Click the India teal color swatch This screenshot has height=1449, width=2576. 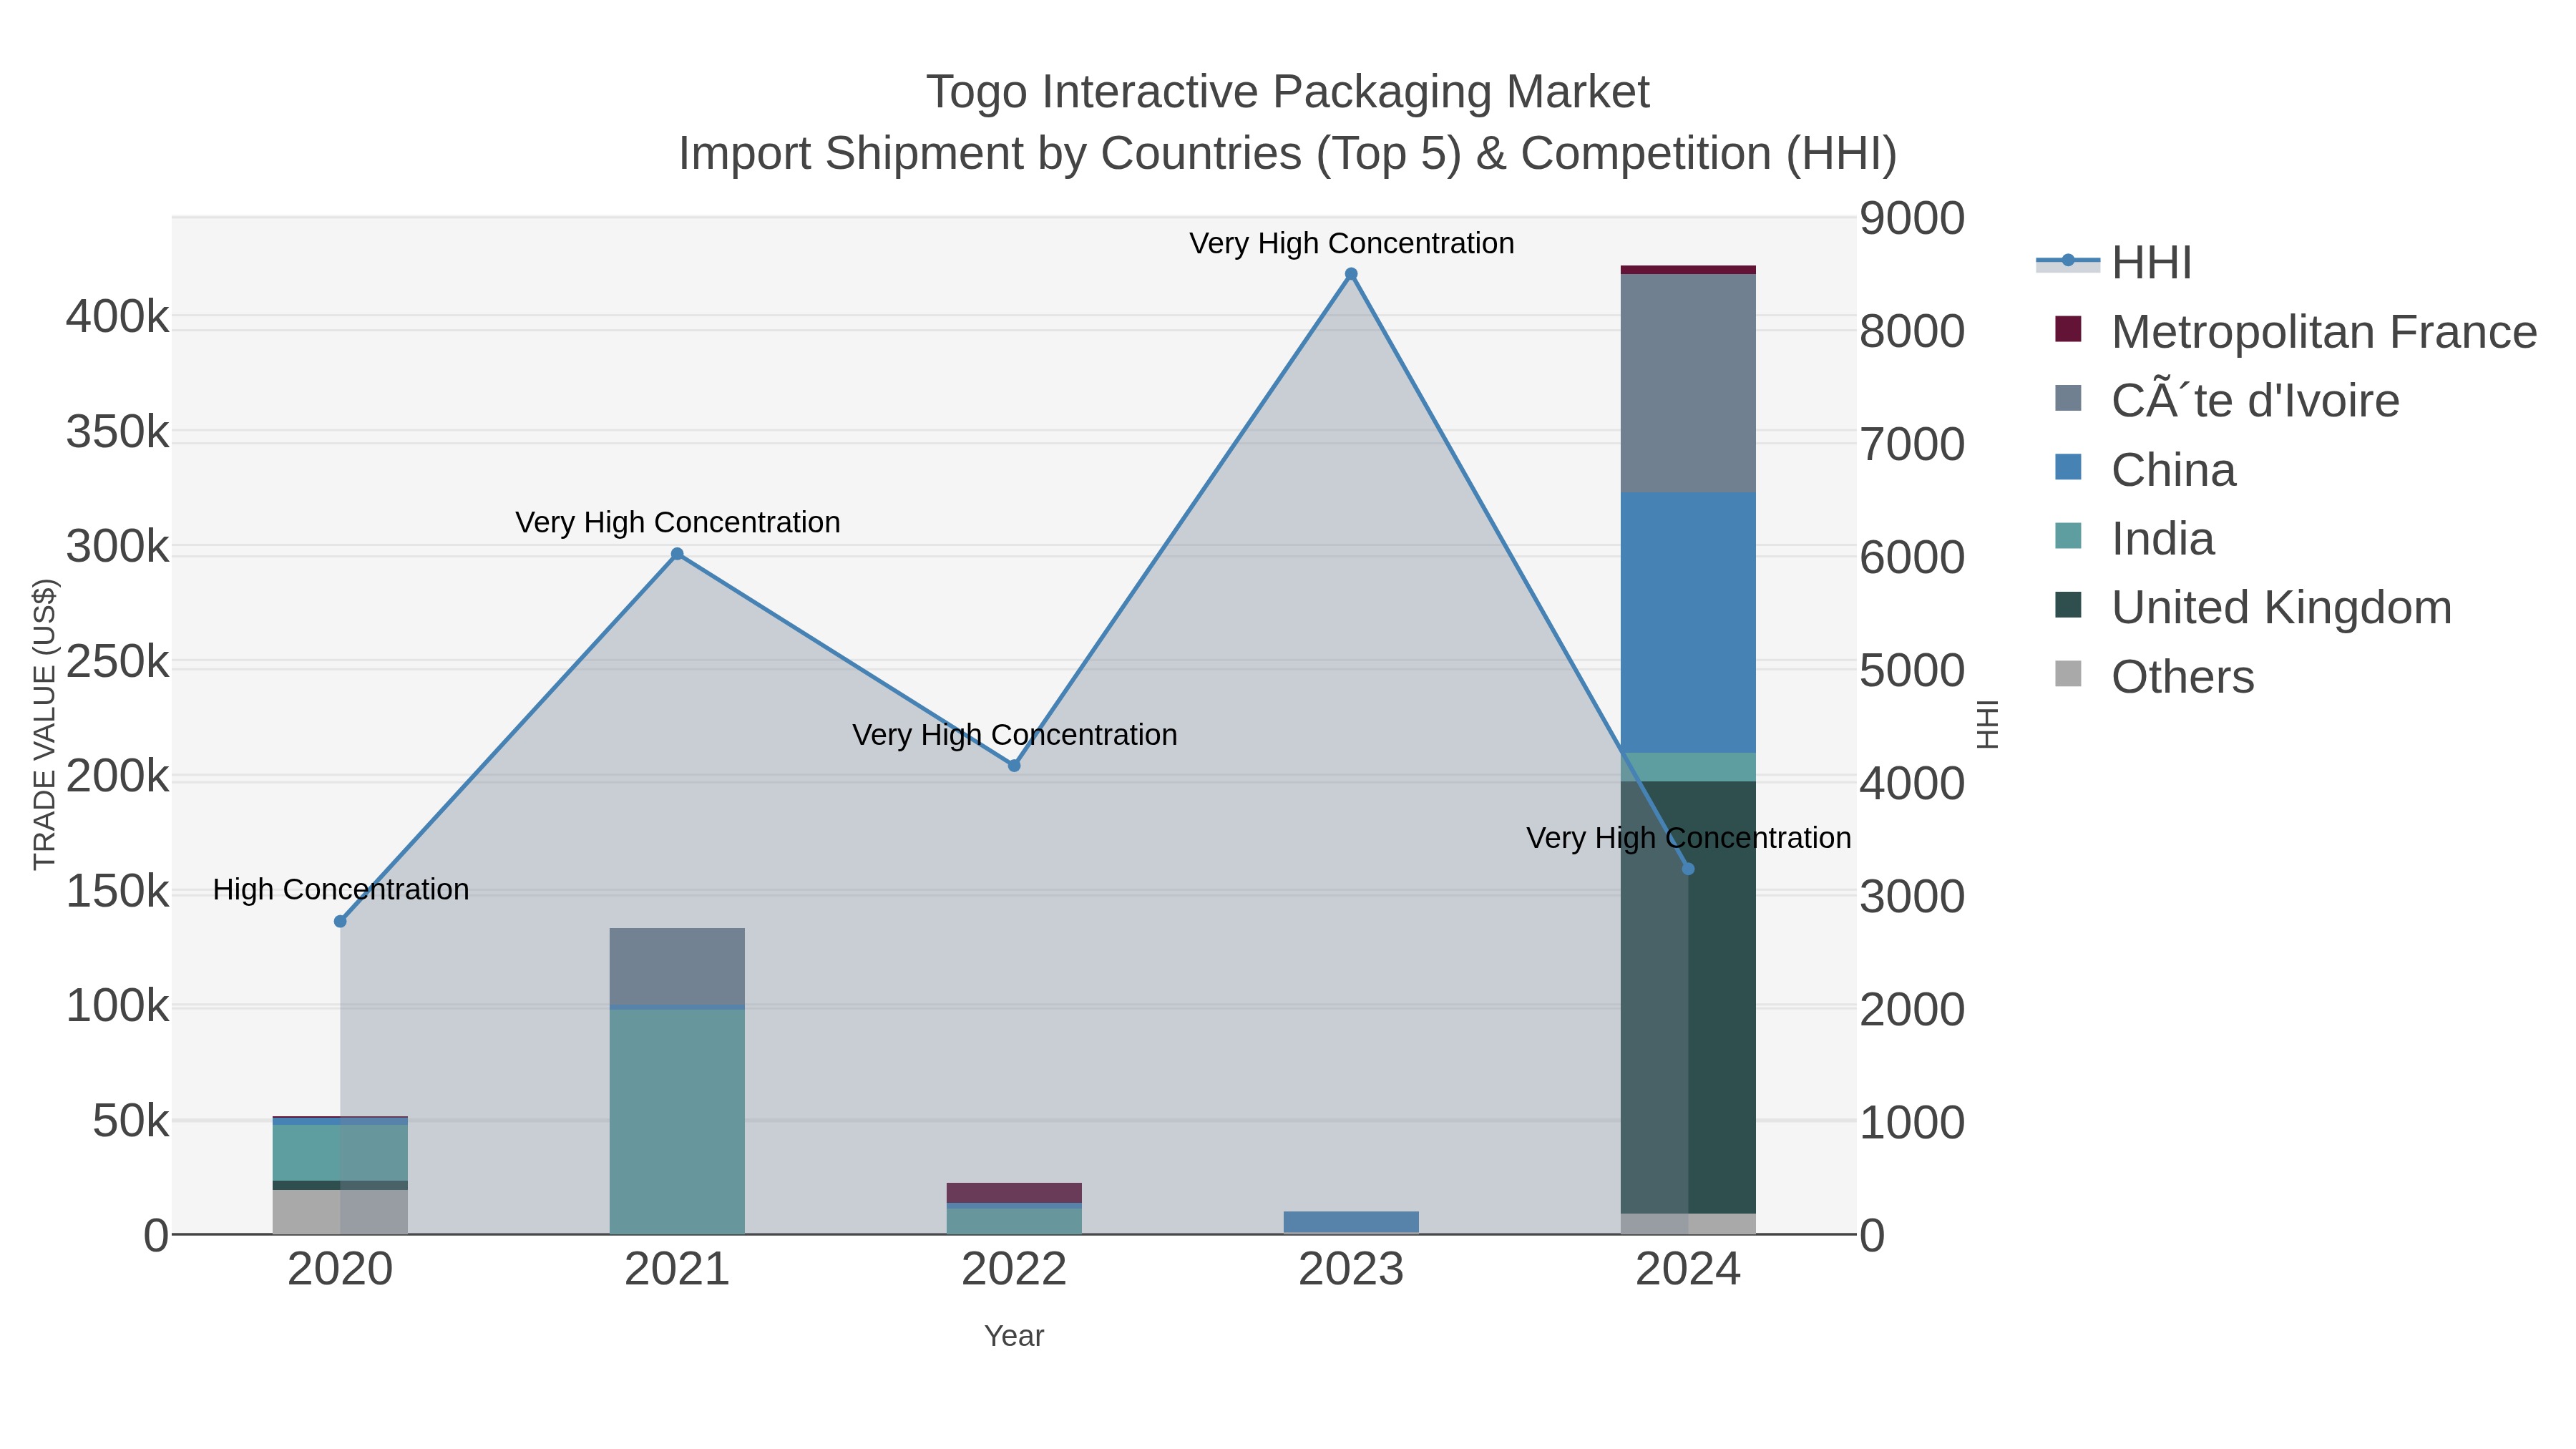(2068, 536)
